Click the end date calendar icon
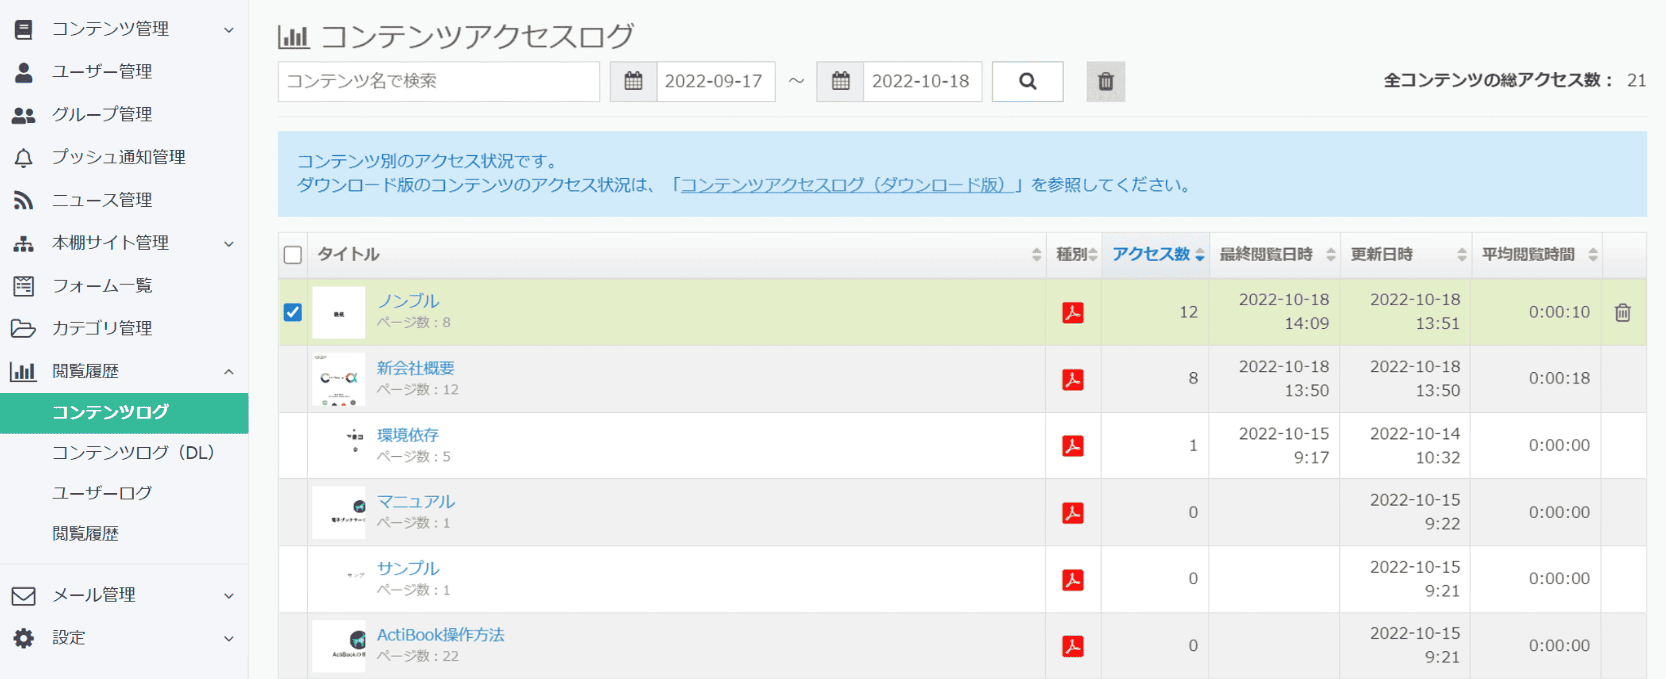This screenshot has height=679, width=1666. (x=840, y=82)
